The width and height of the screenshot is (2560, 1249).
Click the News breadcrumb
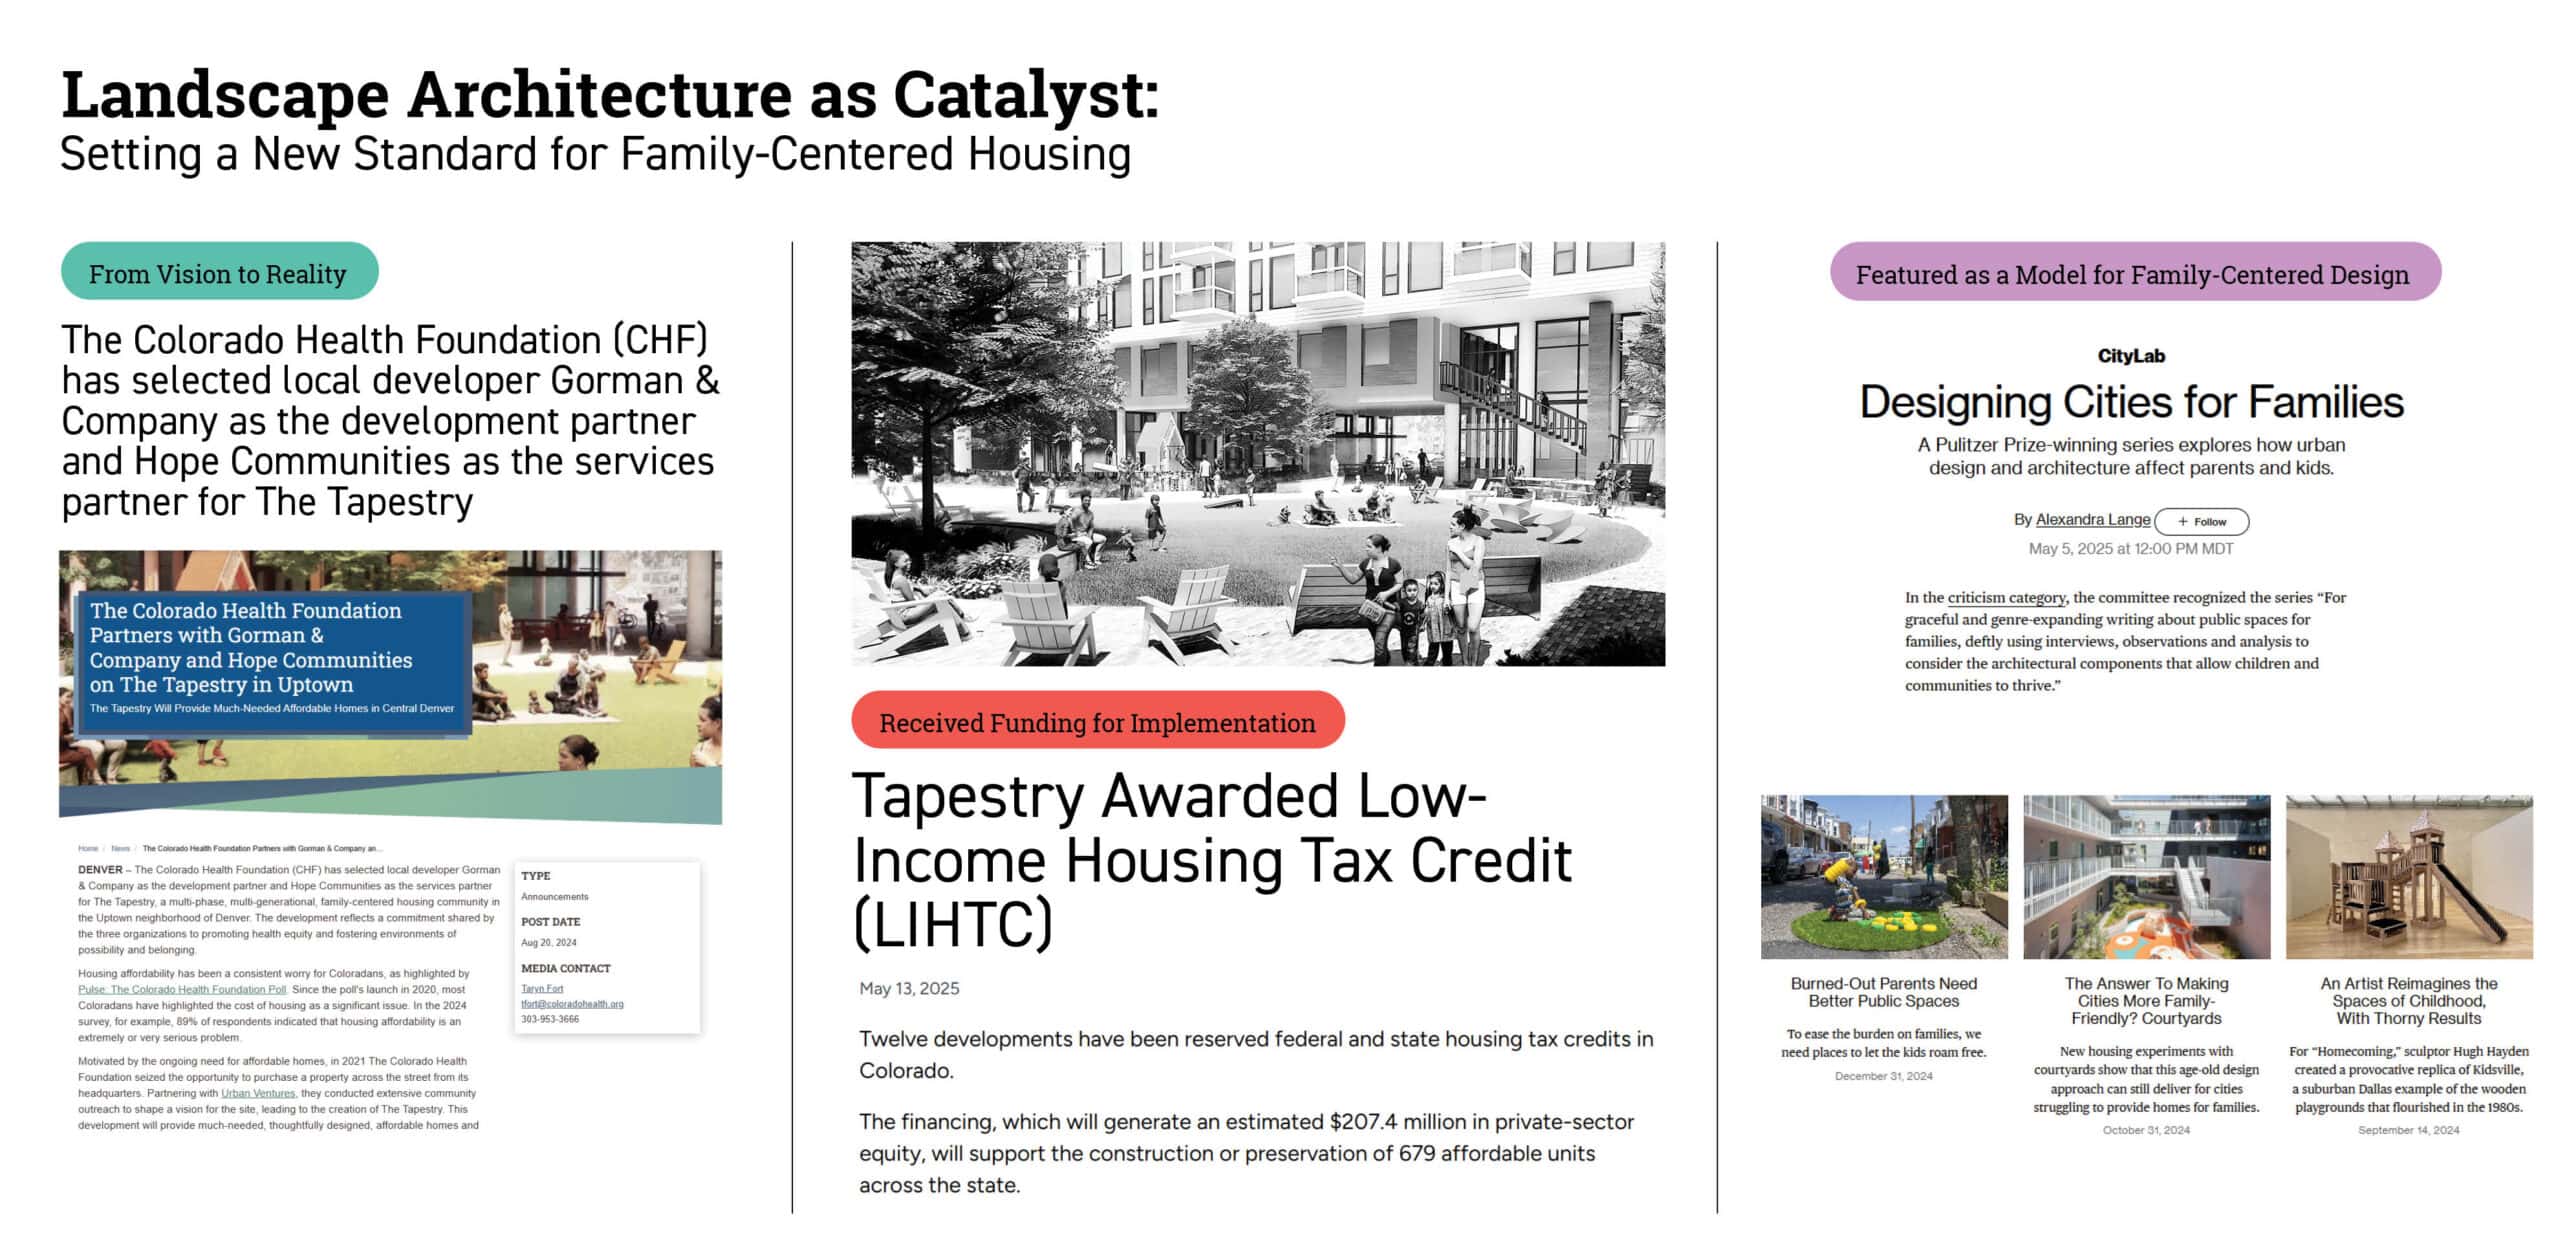click(x=120, y=848)
